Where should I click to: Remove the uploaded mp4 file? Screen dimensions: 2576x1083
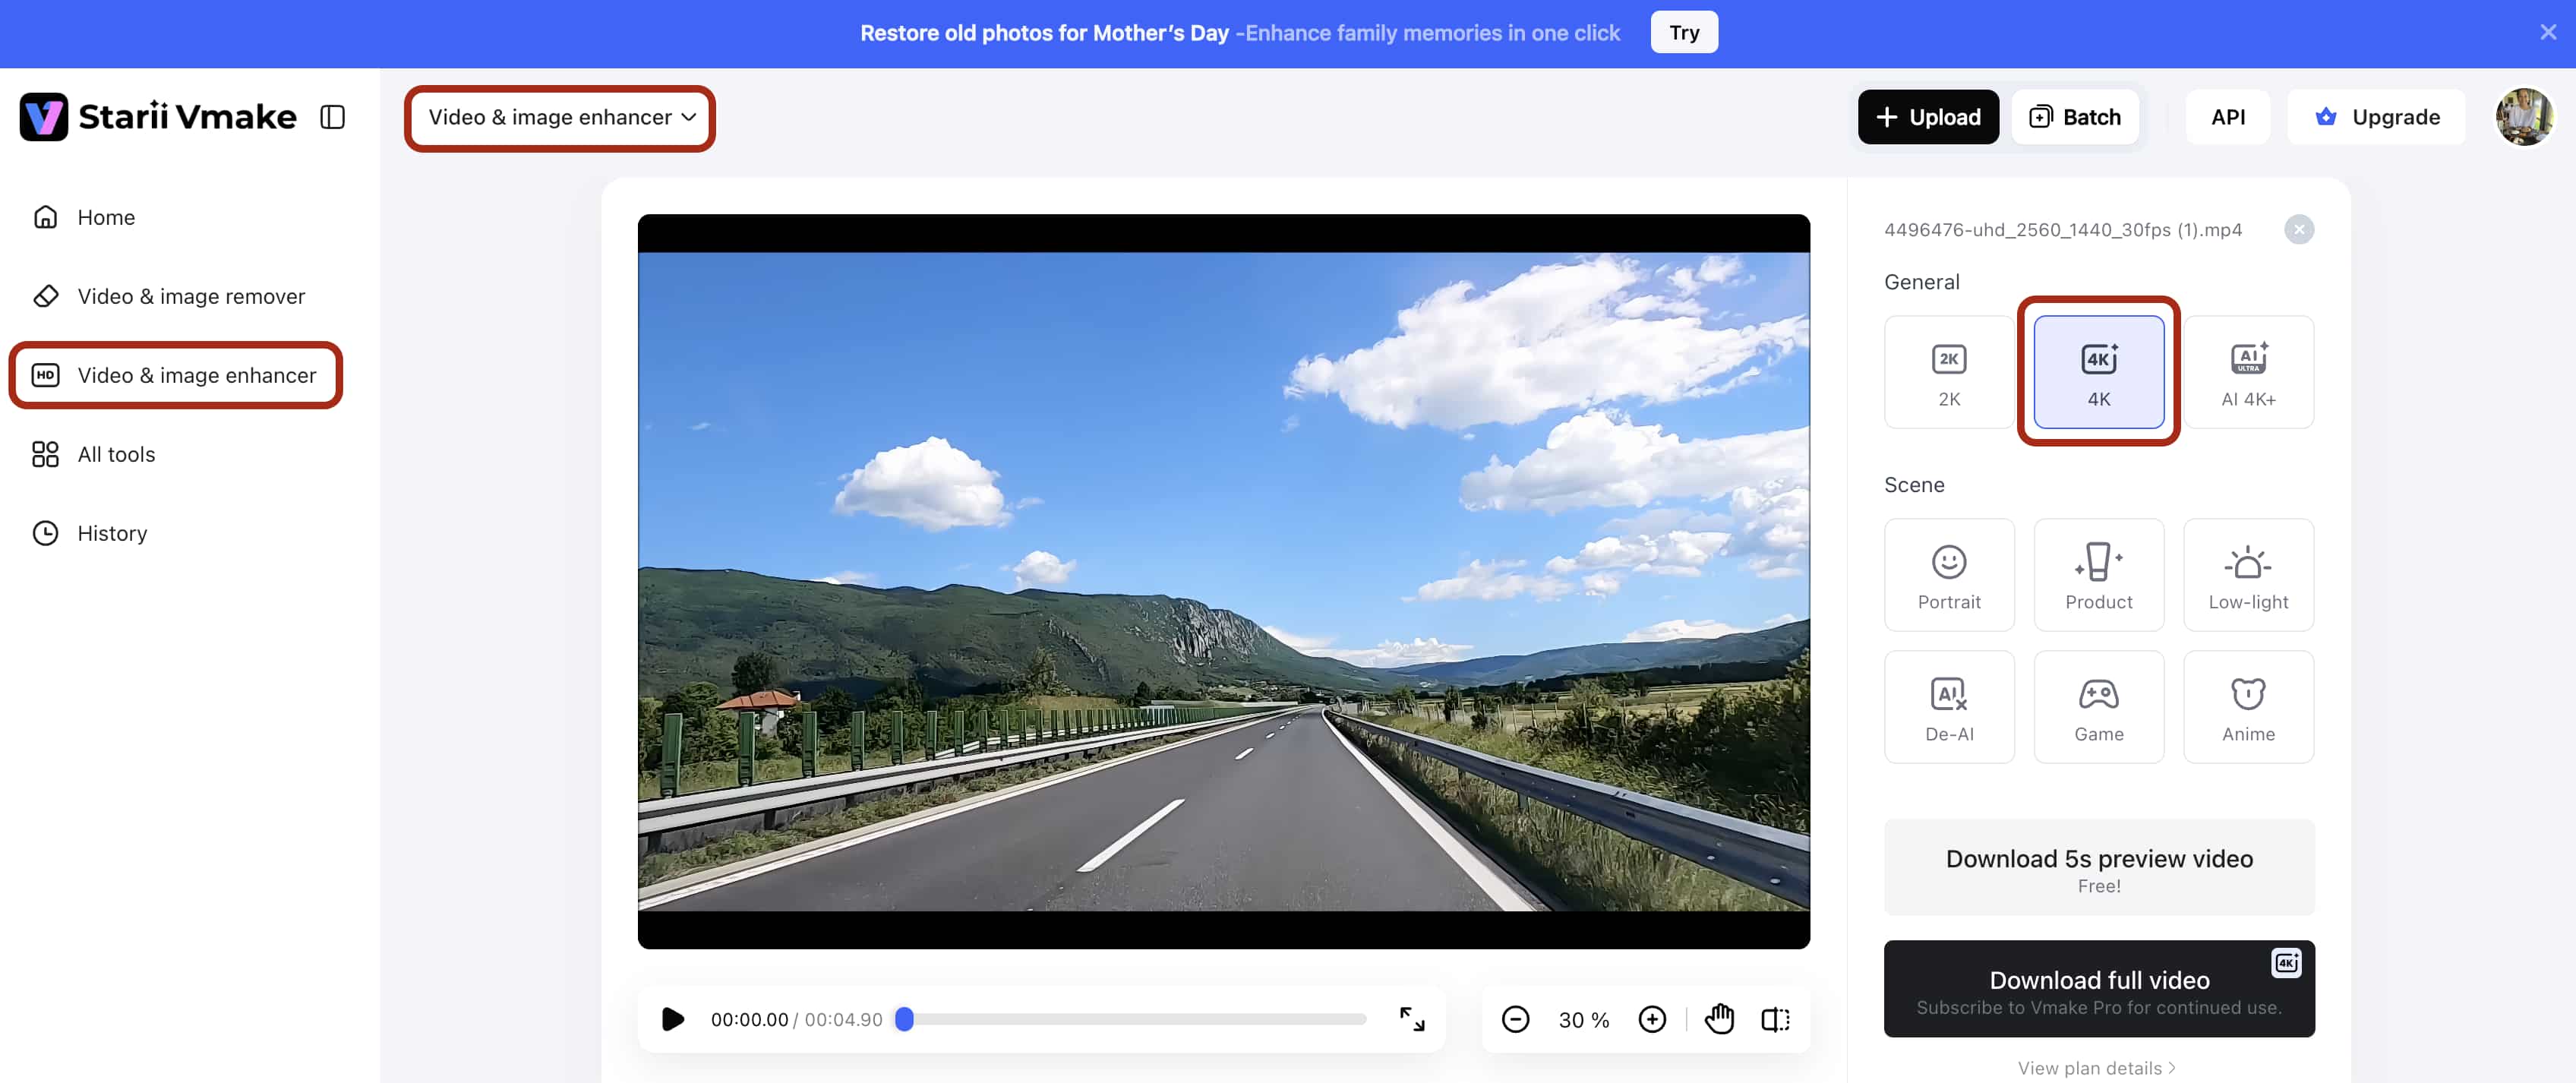(x=2298, y=230)
